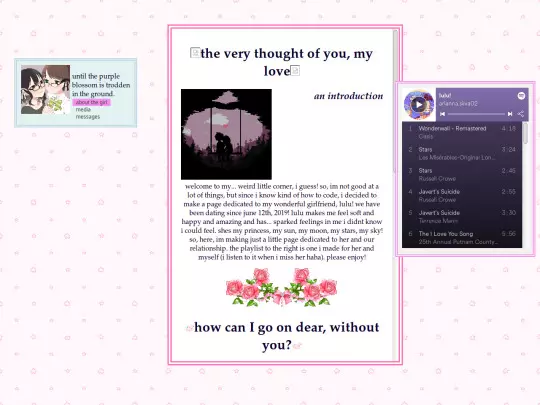Image resolution: width=540 pixels, height=405 pixels.
Task: Click the small icon after 'you?'
Action: (297, 345)
